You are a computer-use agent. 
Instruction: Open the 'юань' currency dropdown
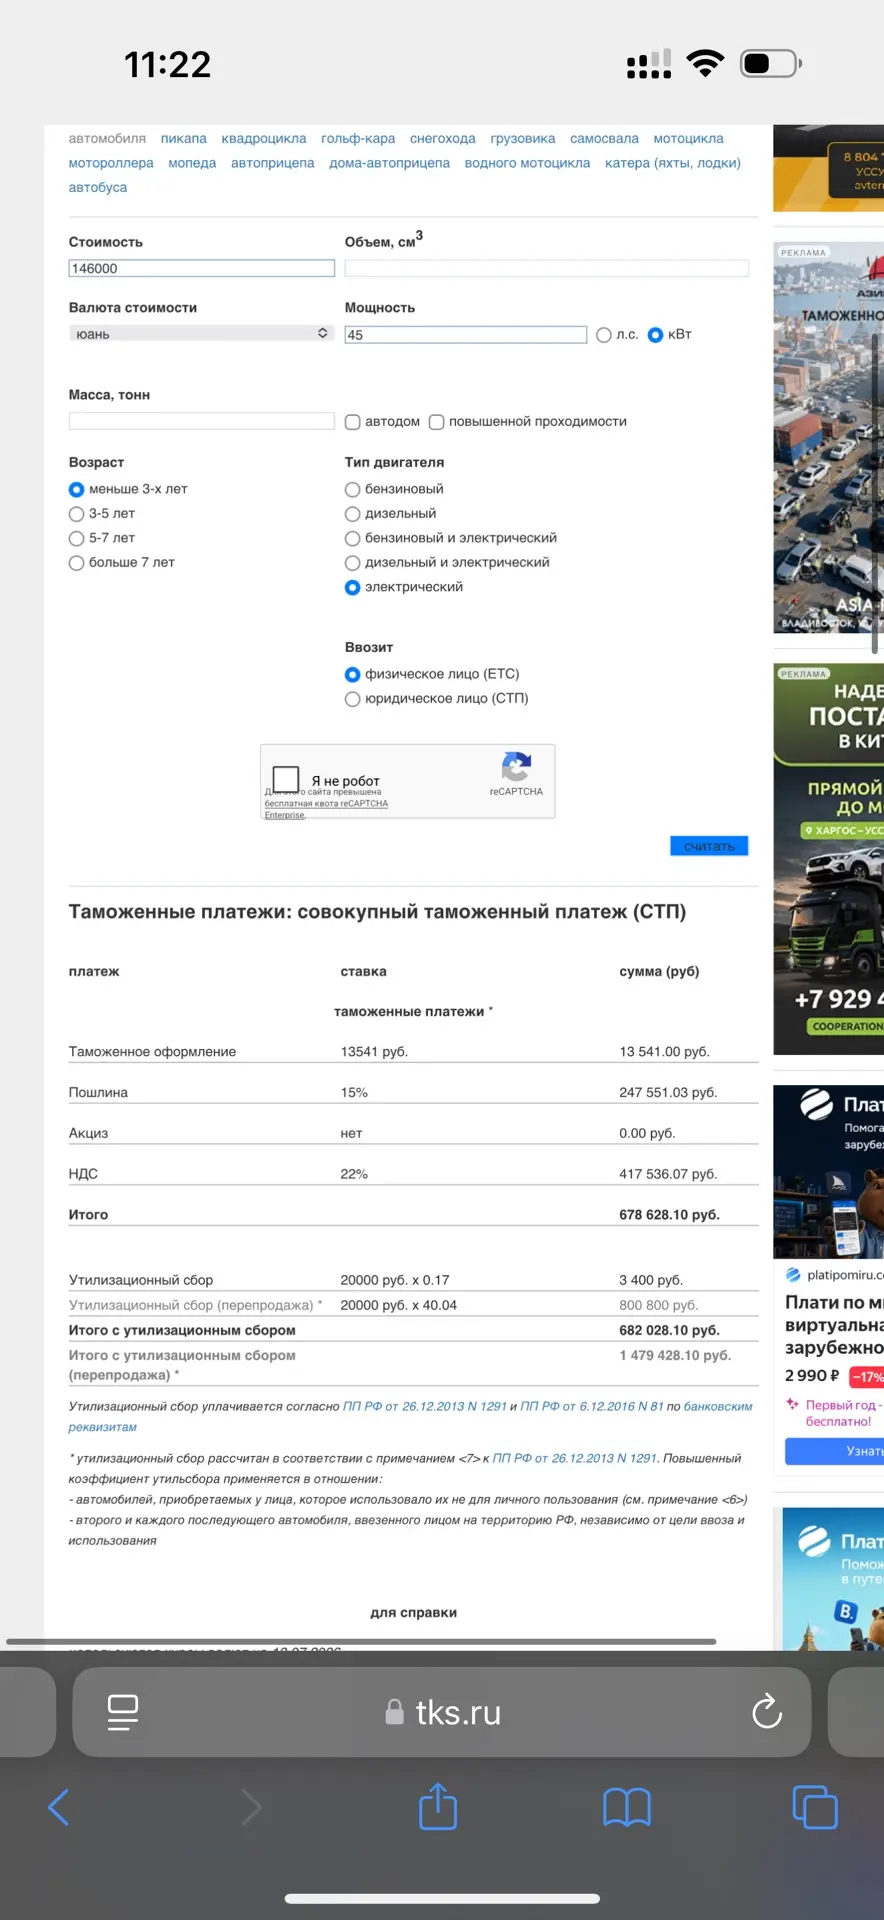click(201, 334)
